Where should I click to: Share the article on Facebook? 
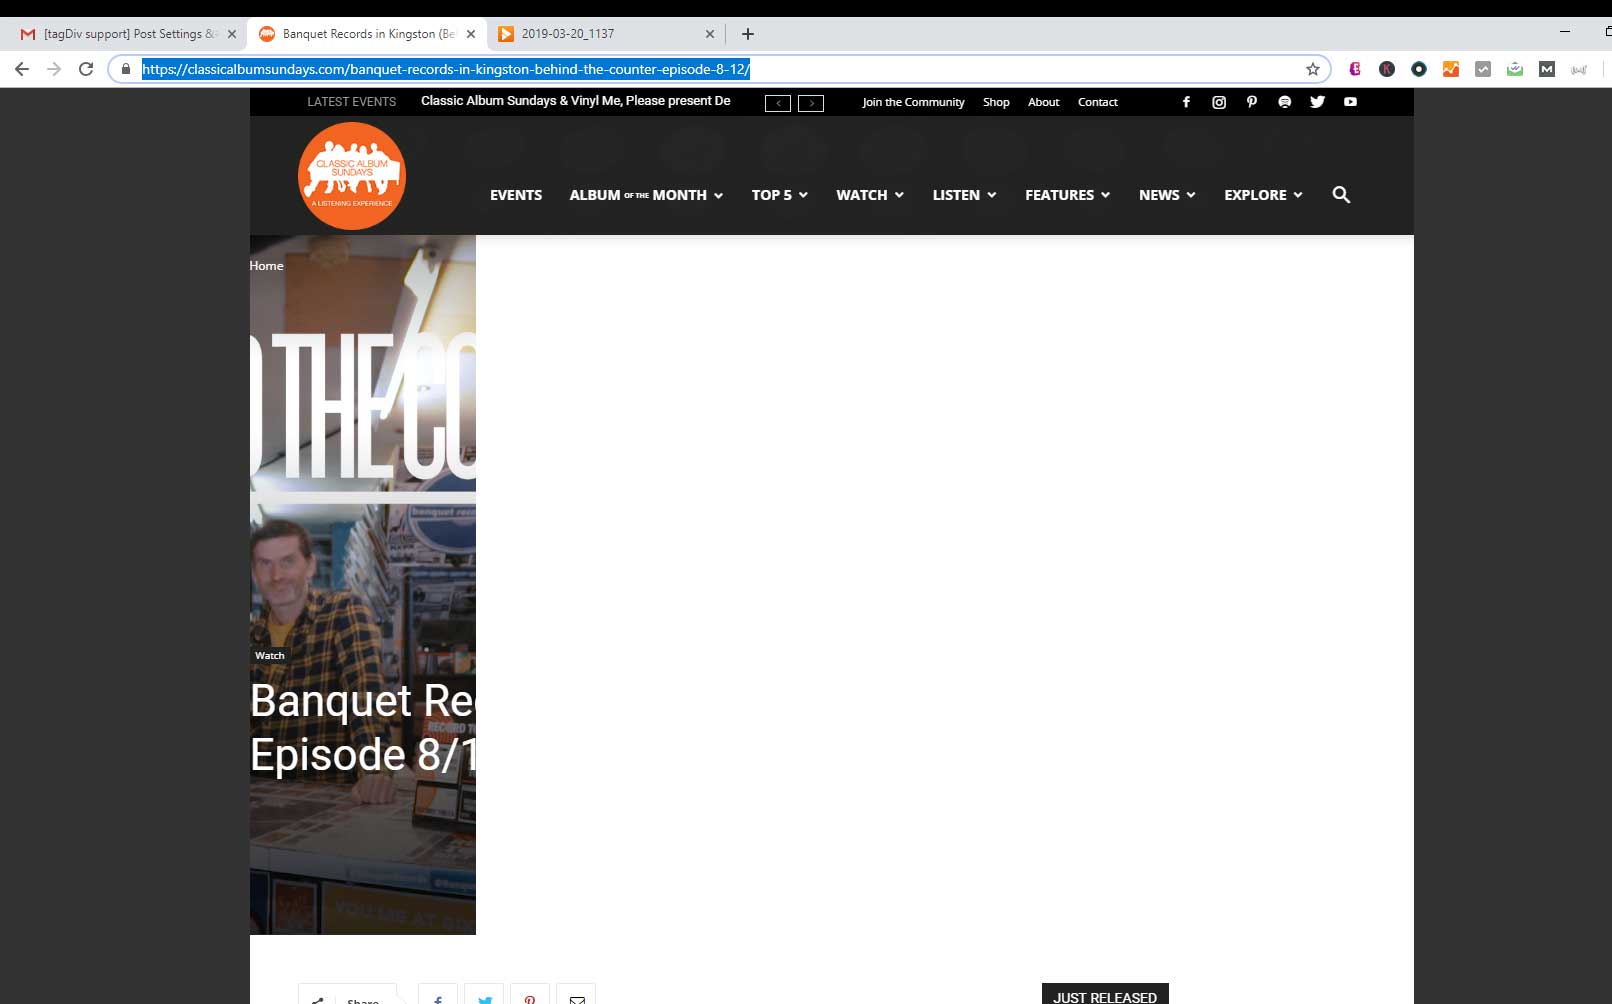pos(438,995)
